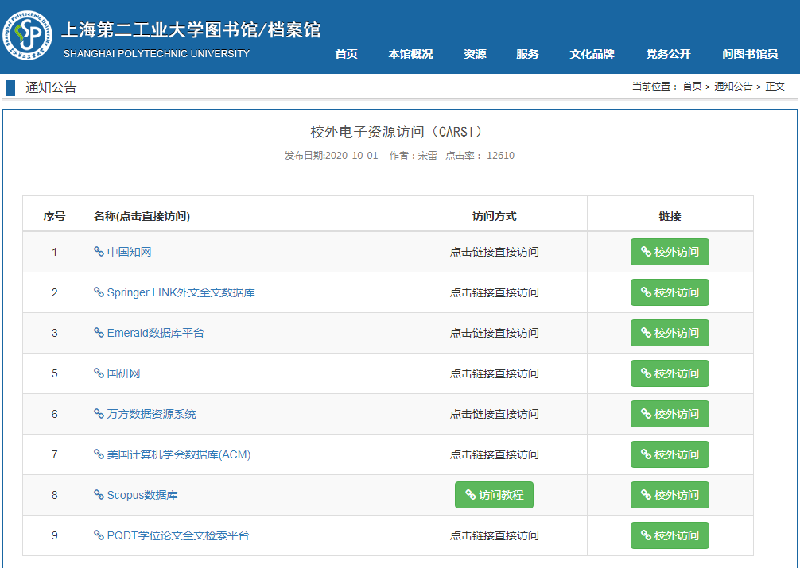Open the Springer LINK database link

tap(181, 292)
